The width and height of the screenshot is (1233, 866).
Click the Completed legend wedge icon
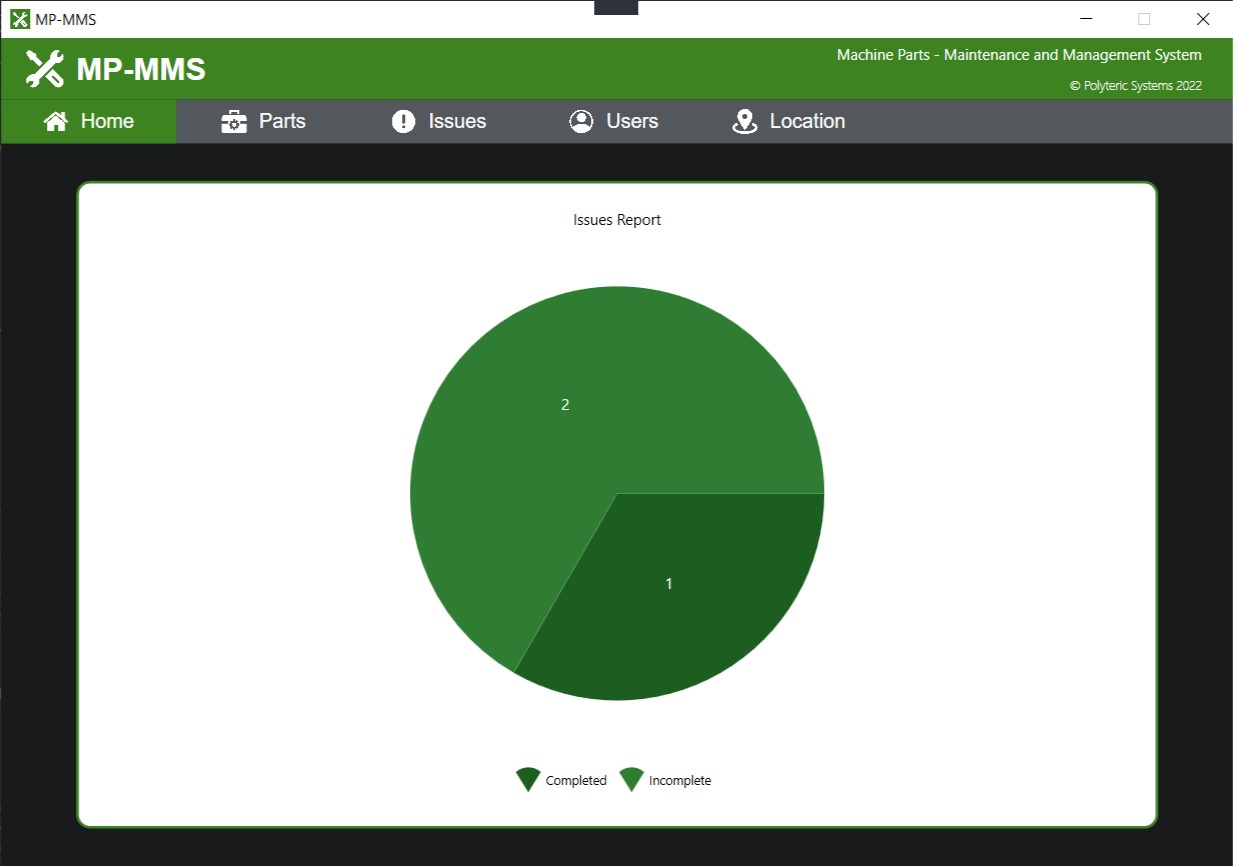527,779
